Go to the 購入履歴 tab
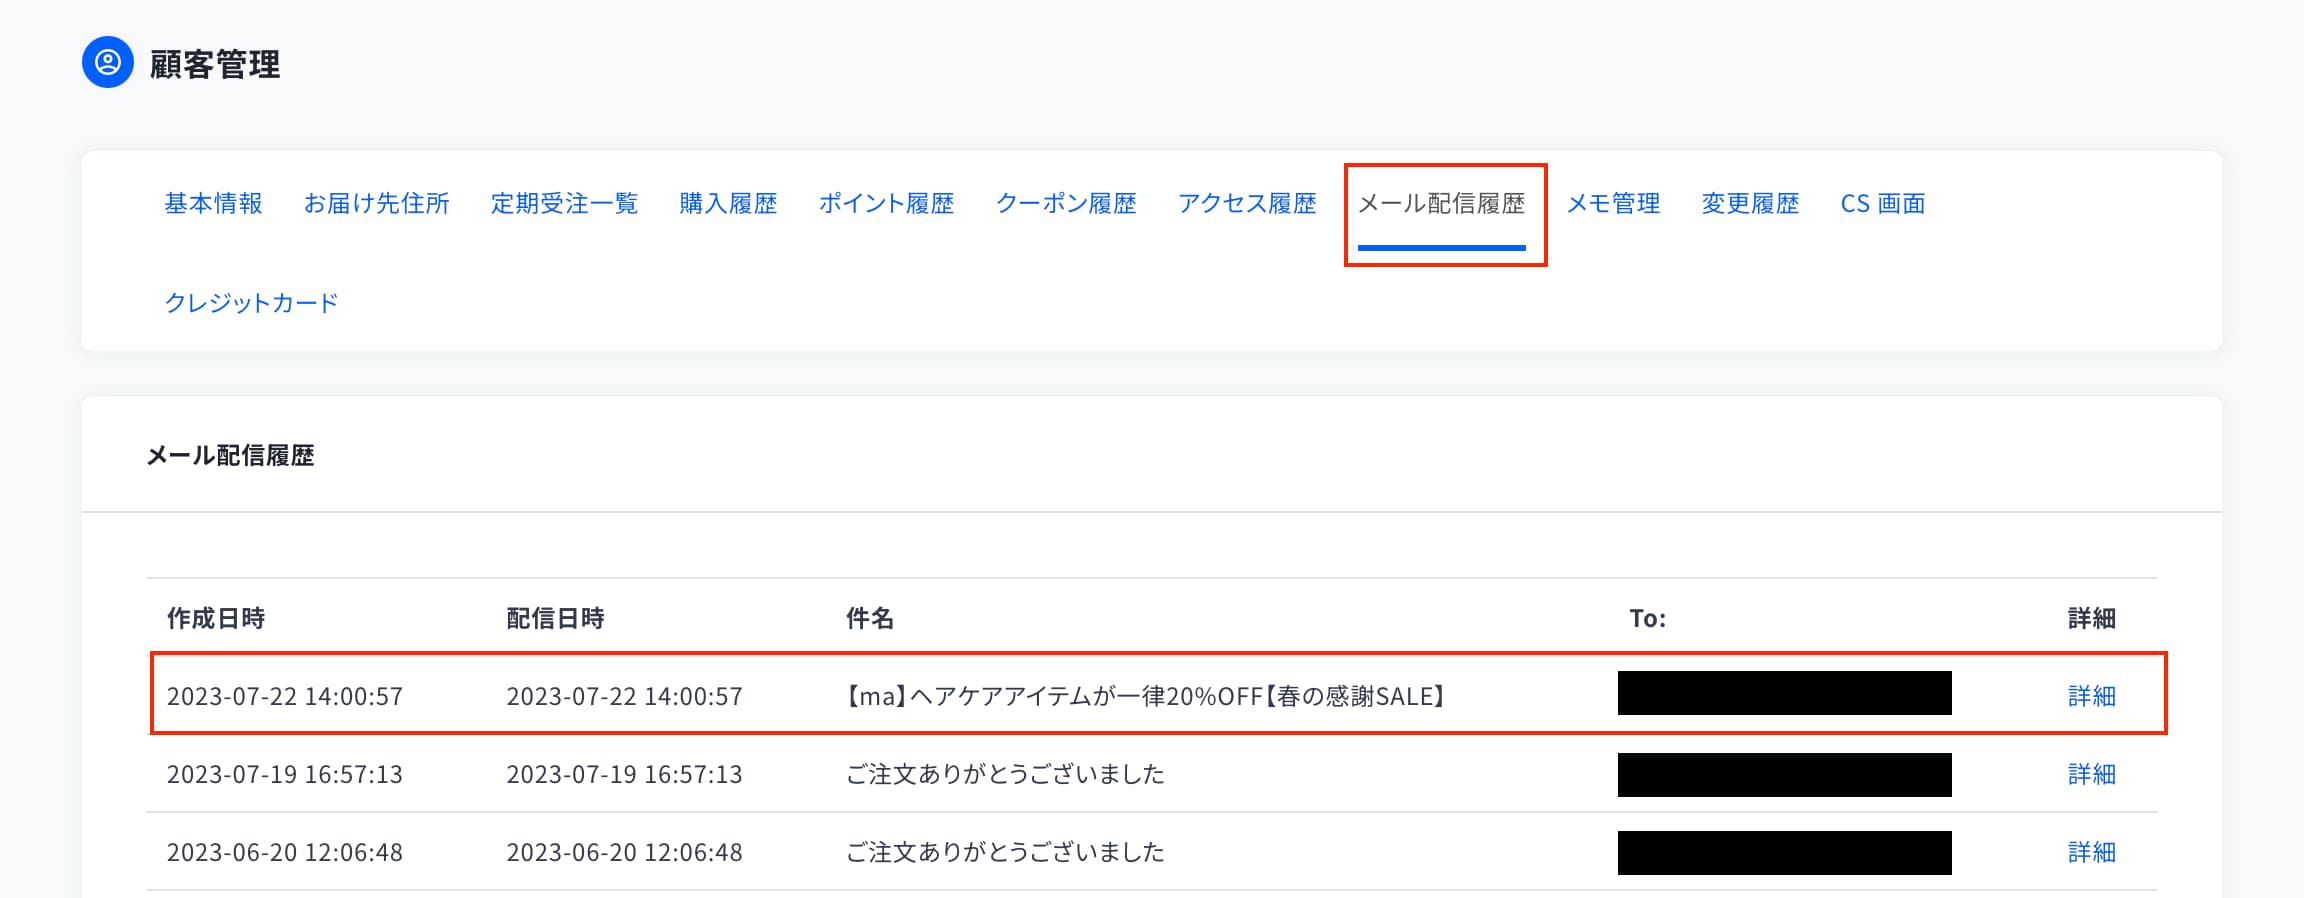This screenshot has height=898, width=2304. [x=728, y=204]
